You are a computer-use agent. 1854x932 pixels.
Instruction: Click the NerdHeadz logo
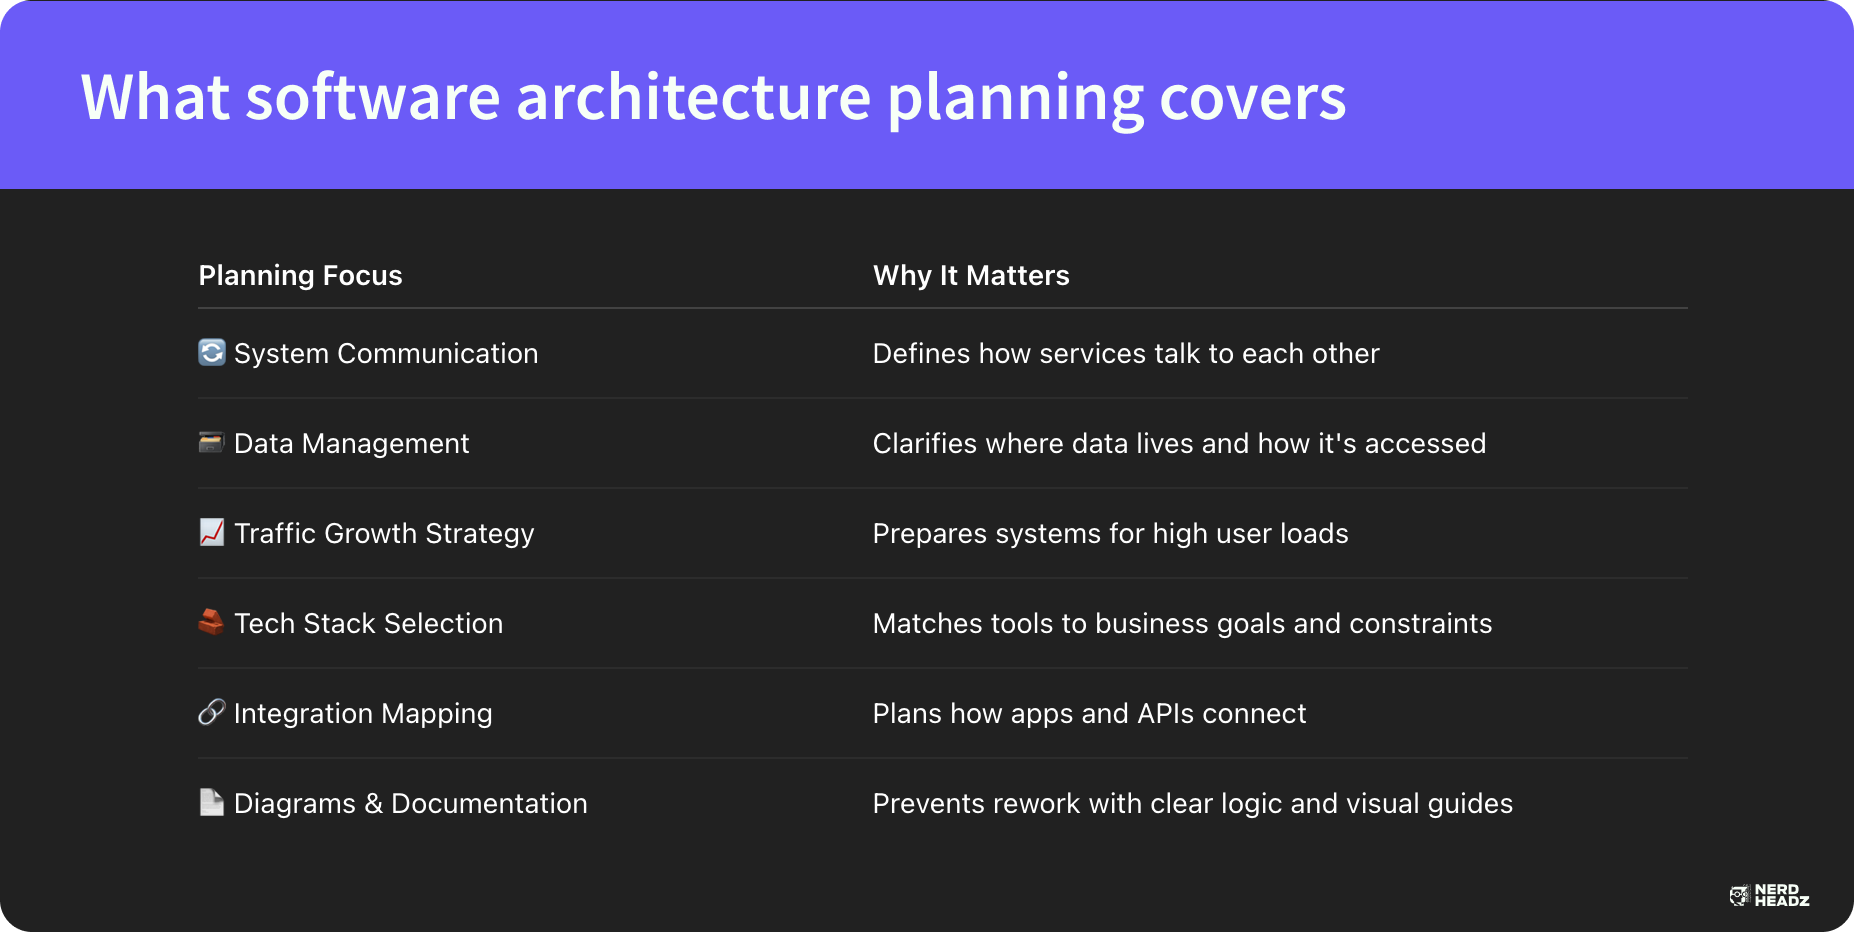tap(1769, 895)
